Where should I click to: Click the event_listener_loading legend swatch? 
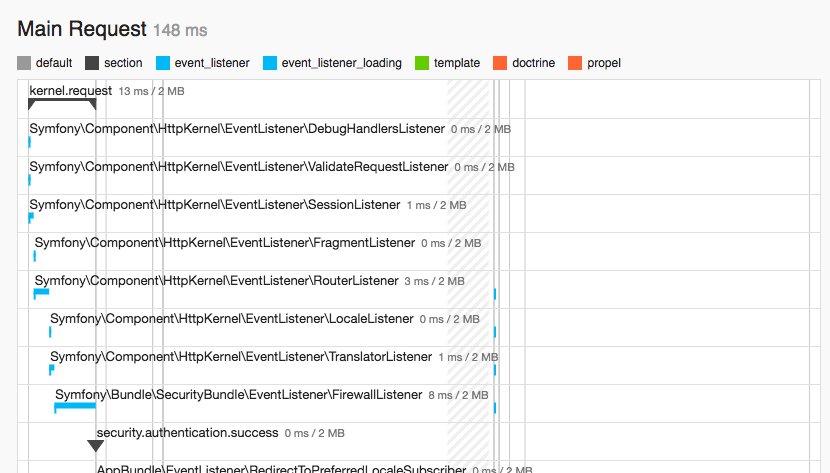pyautogui.click(x=270, y=63)
